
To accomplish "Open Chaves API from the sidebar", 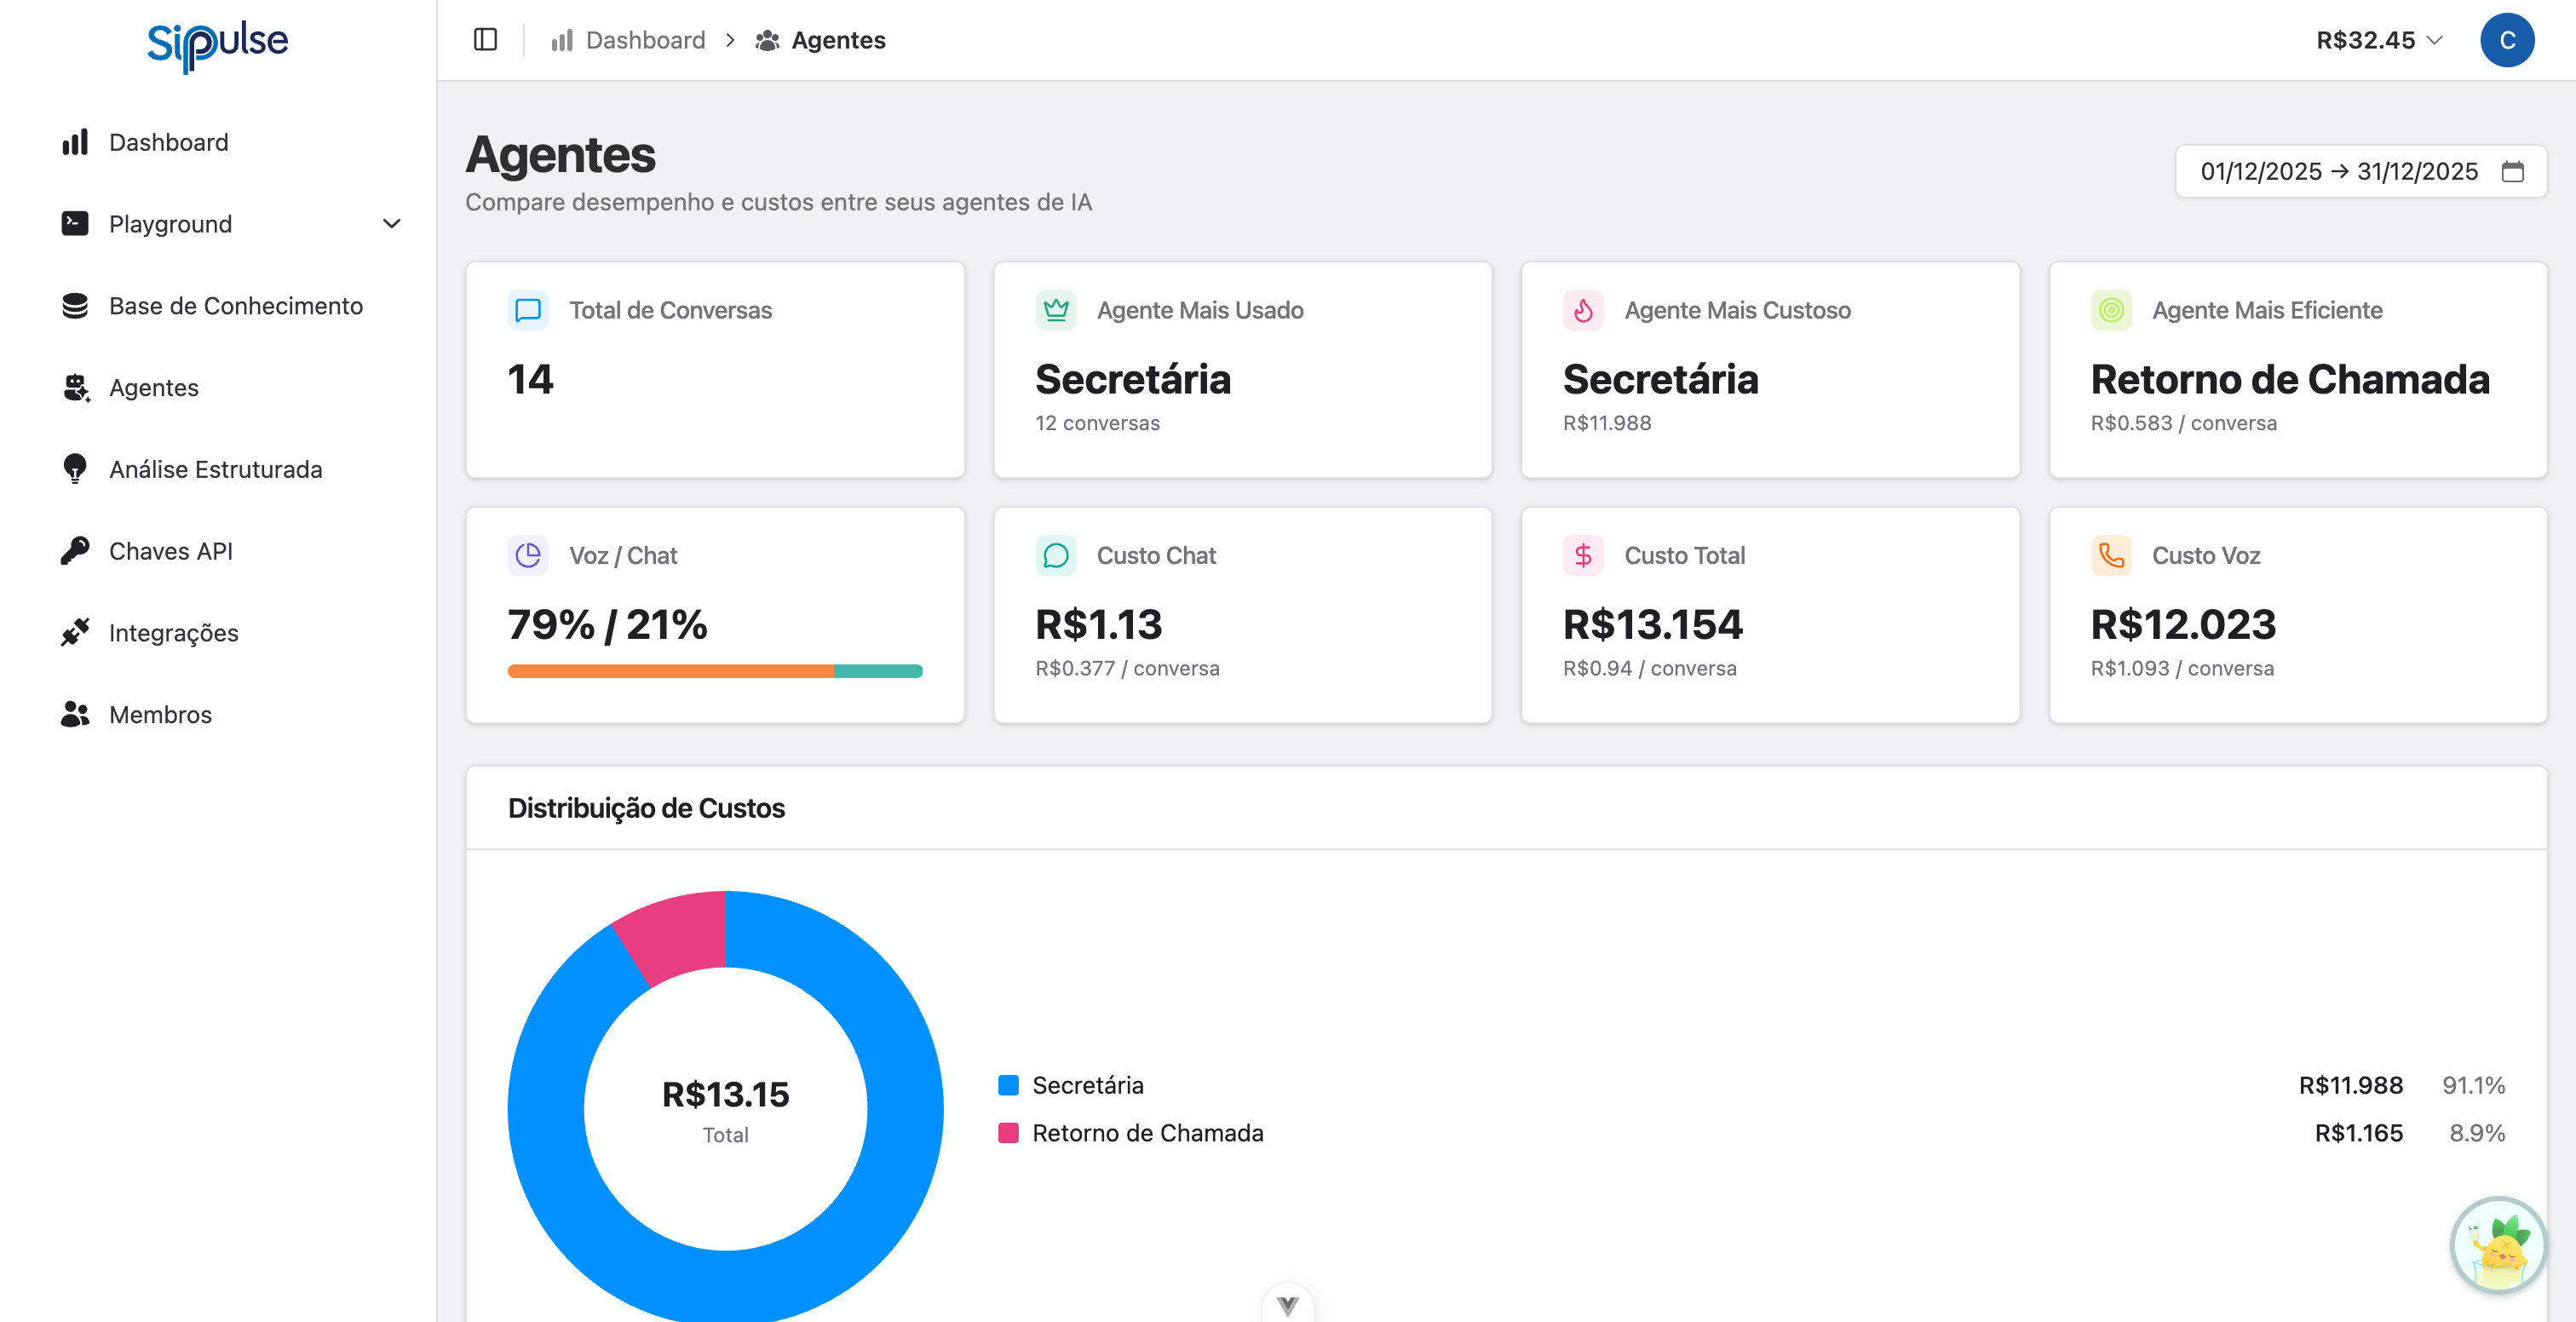I will click(171, 551).
